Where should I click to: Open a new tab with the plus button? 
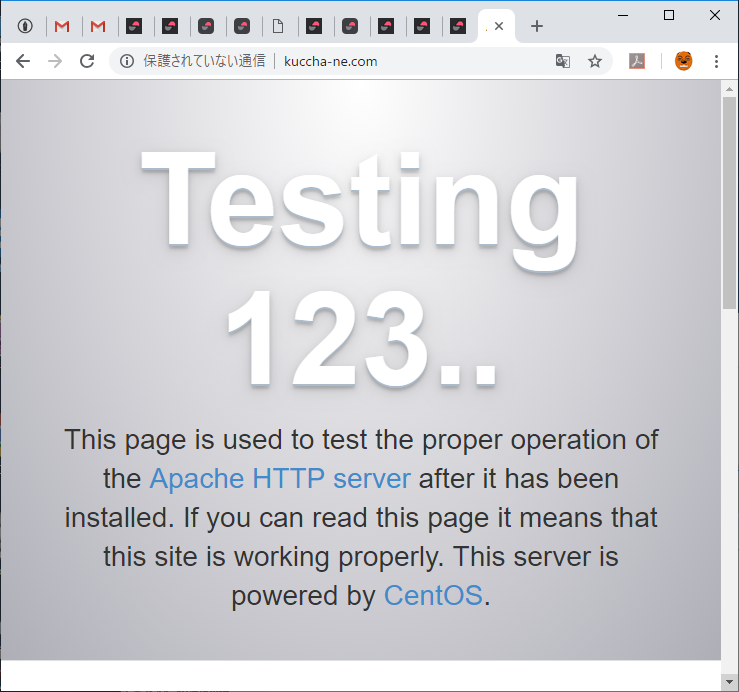(x=536, y=26)
